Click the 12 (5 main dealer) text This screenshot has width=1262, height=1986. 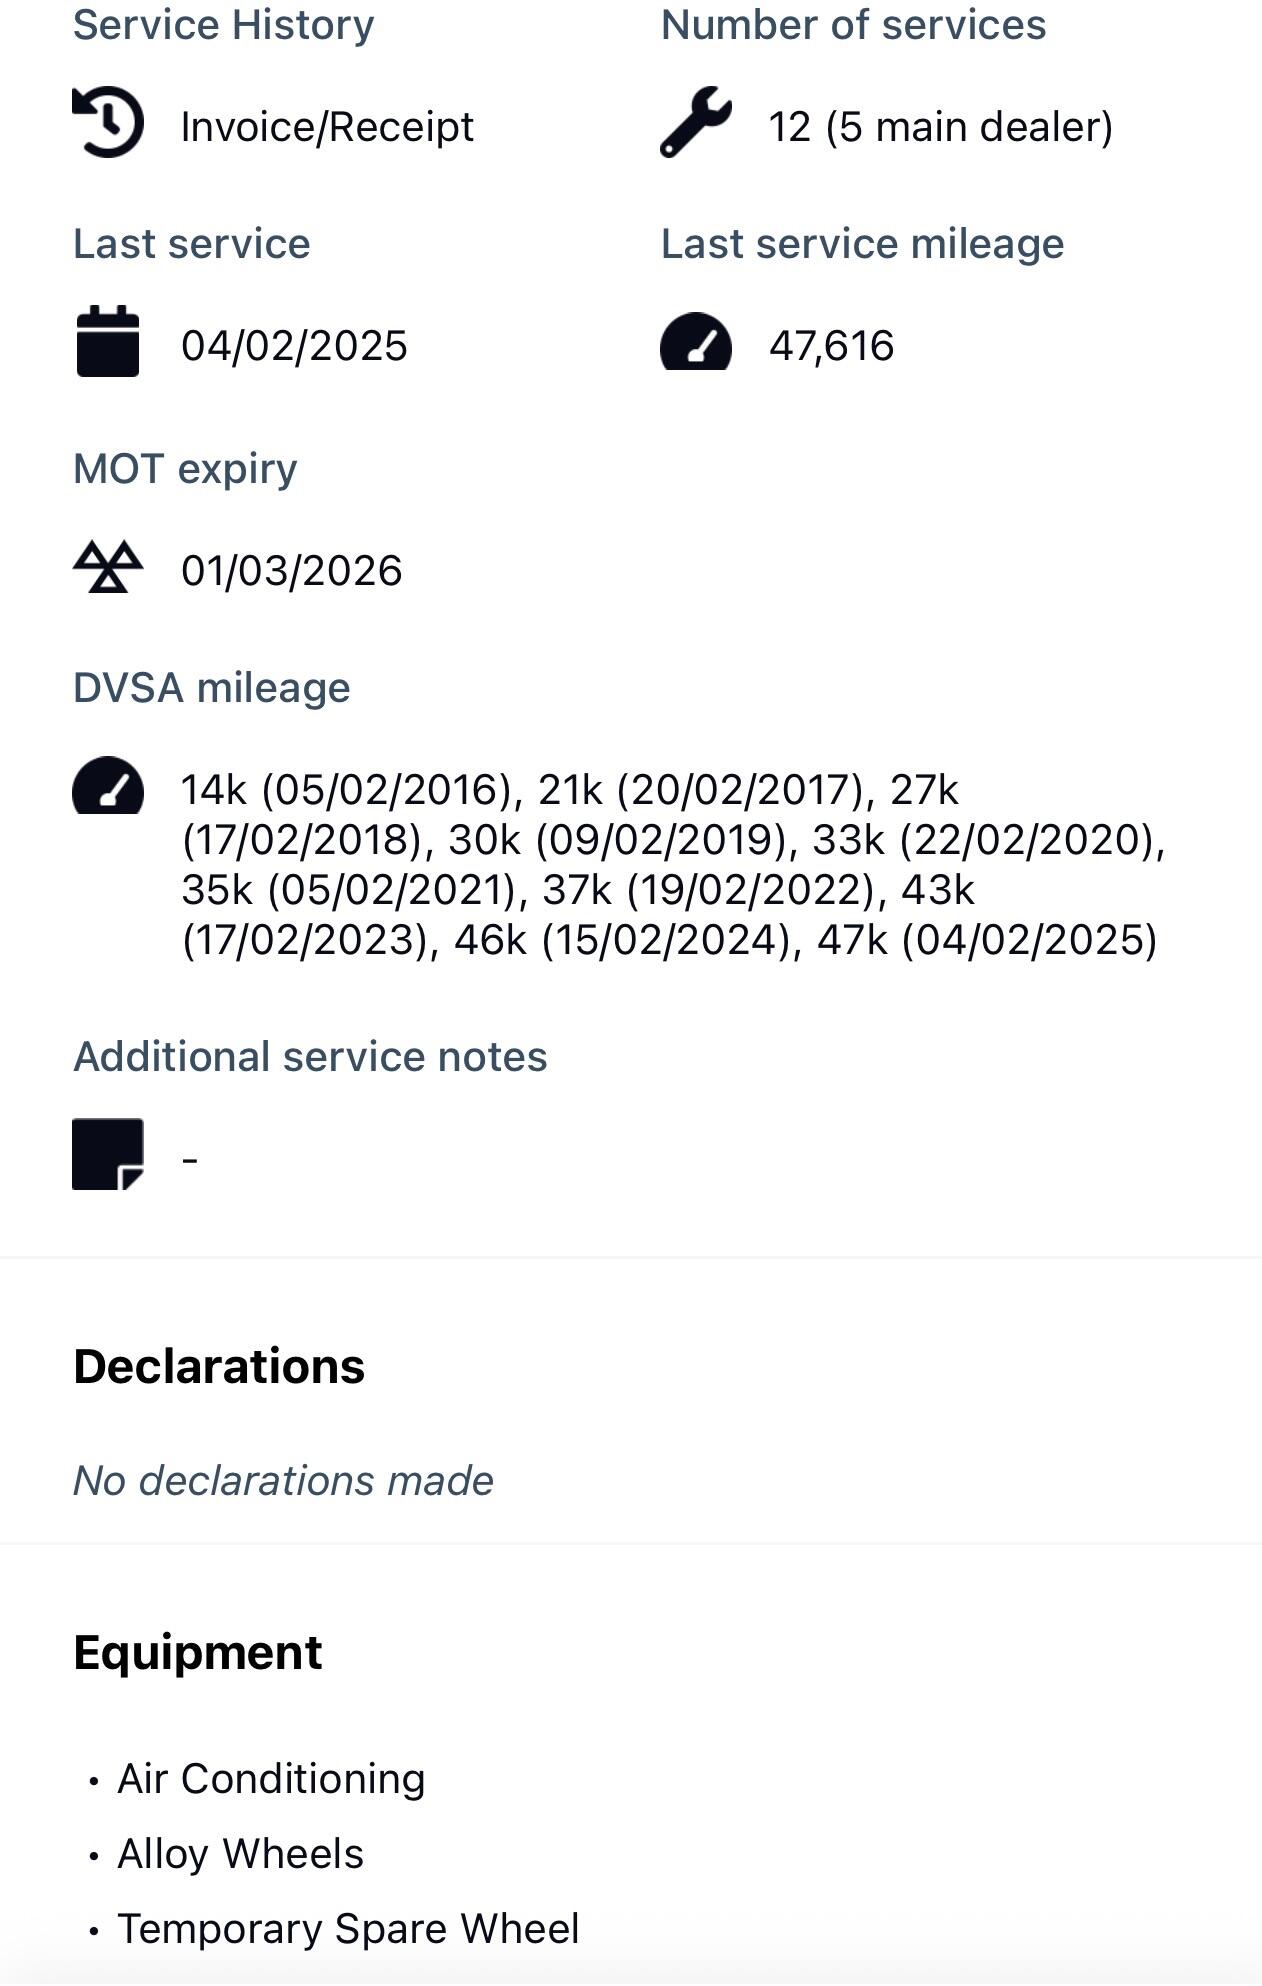(x=940, y=127)
